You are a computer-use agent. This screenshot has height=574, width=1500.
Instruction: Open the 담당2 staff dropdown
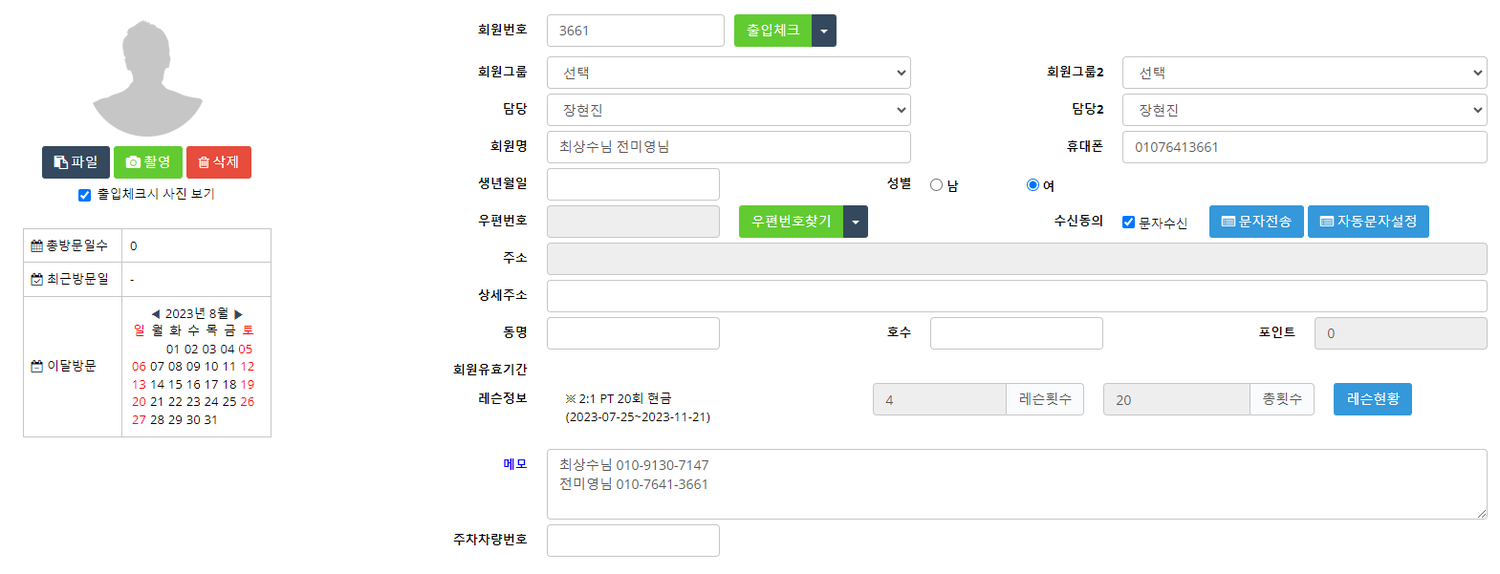pyautogui.click(x=1304, y=111)
